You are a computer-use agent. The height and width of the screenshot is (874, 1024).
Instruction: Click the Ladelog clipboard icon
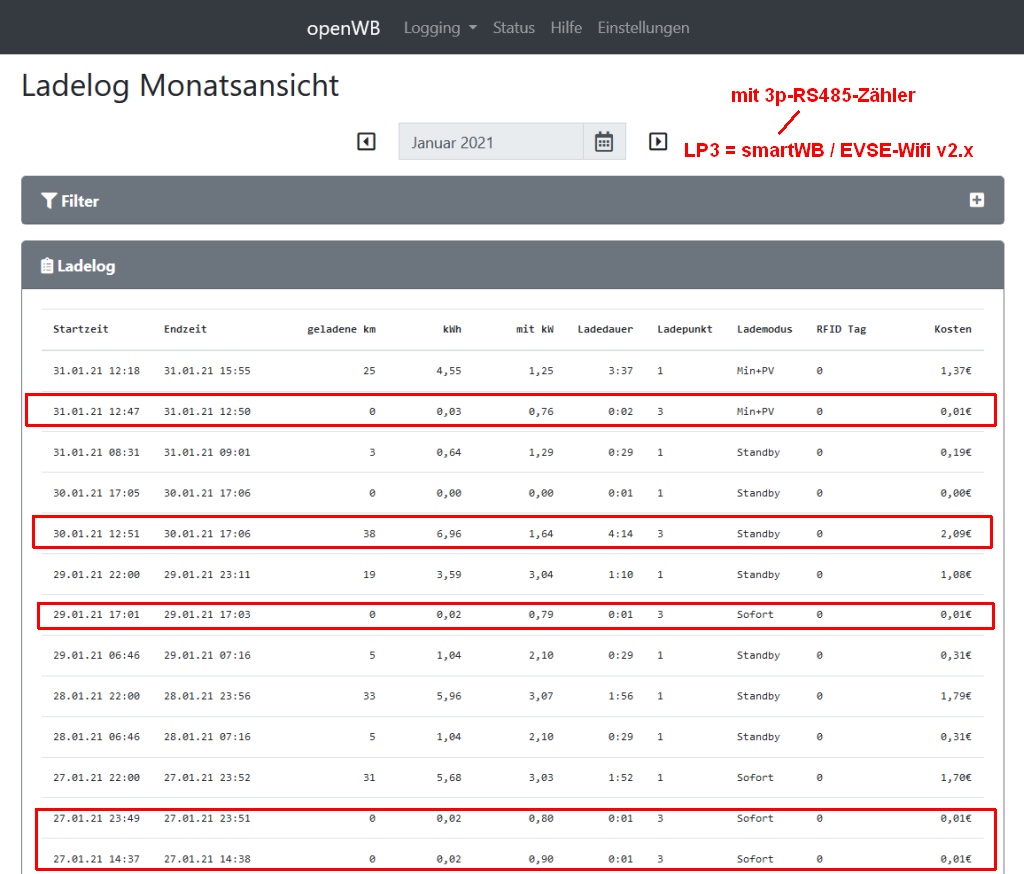tap(47, 266)
